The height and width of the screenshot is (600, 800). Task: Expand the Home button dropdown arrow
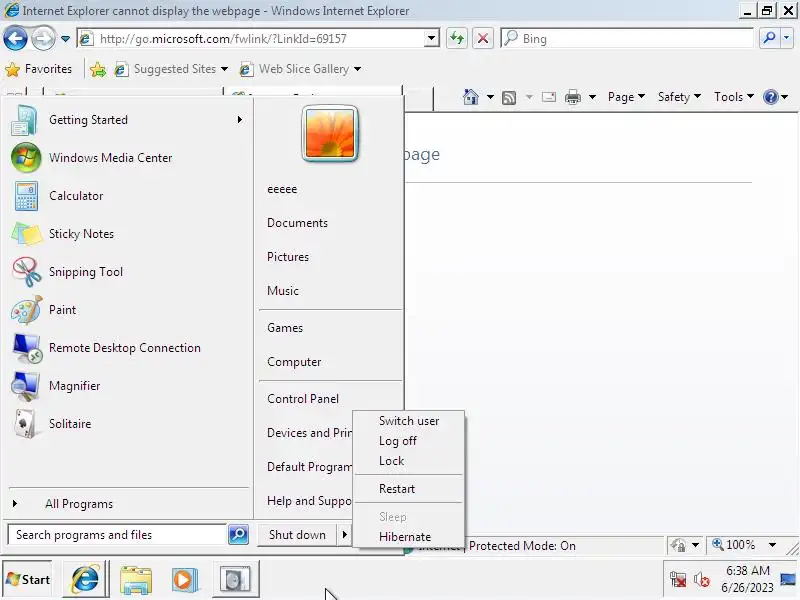coord(490,96)
